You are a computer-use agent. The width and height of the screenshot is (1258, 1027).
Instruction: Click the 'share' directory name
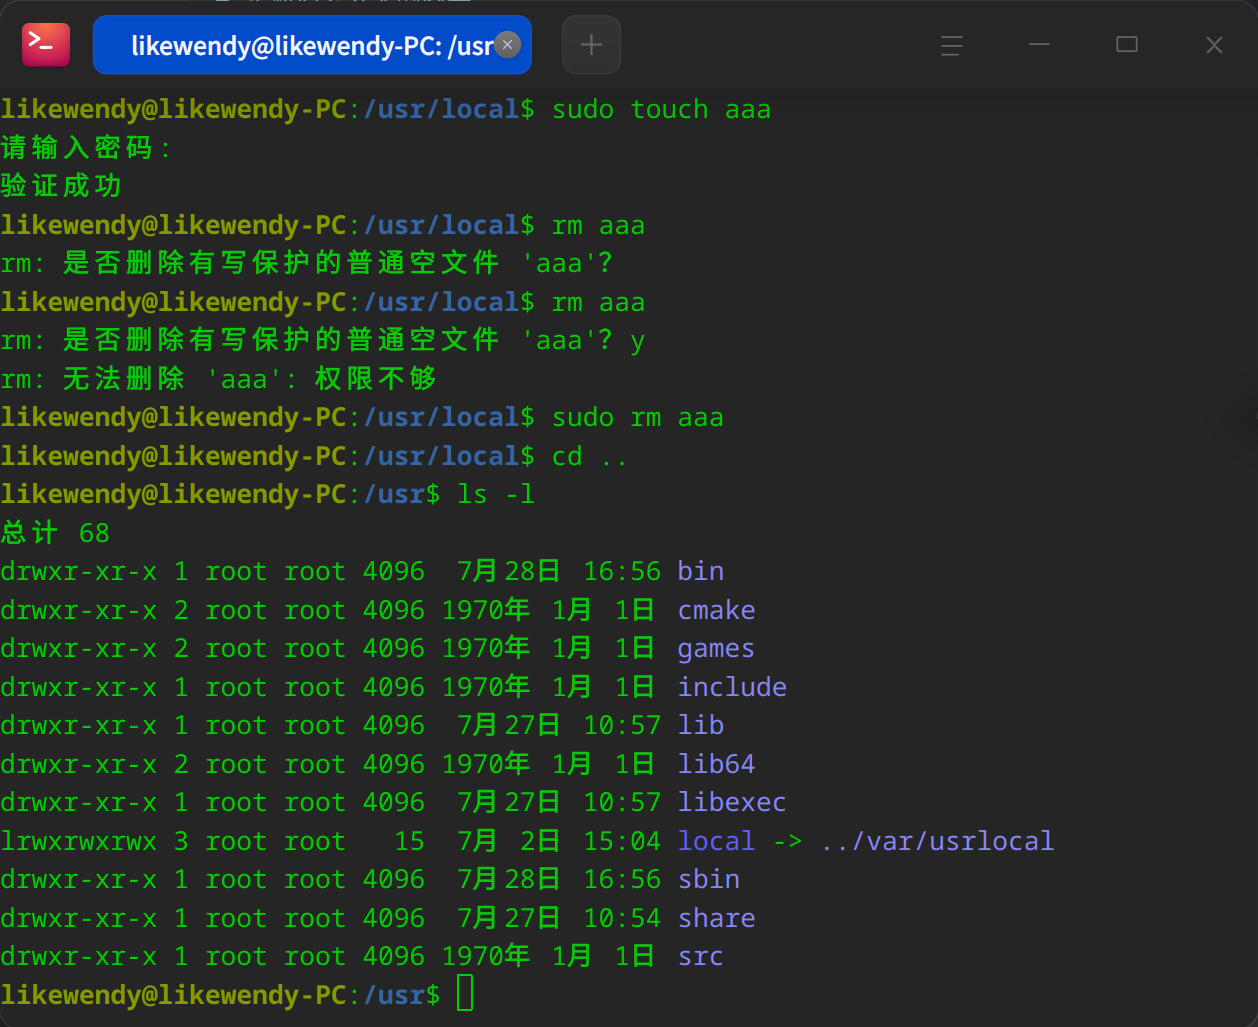coord(717,918)
